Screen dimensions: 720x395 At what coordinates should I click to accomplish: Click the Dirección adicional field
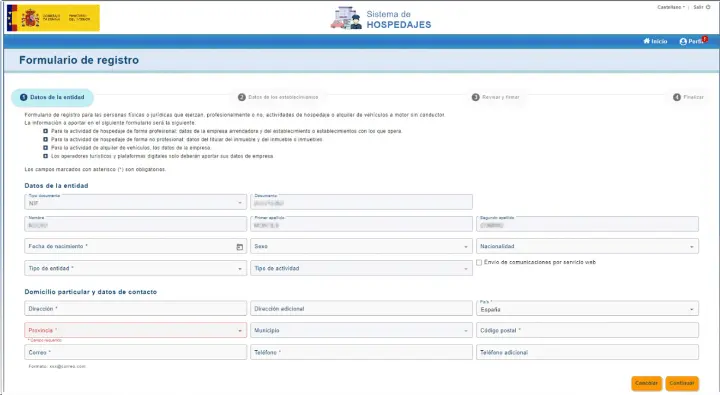coord(361,308)
